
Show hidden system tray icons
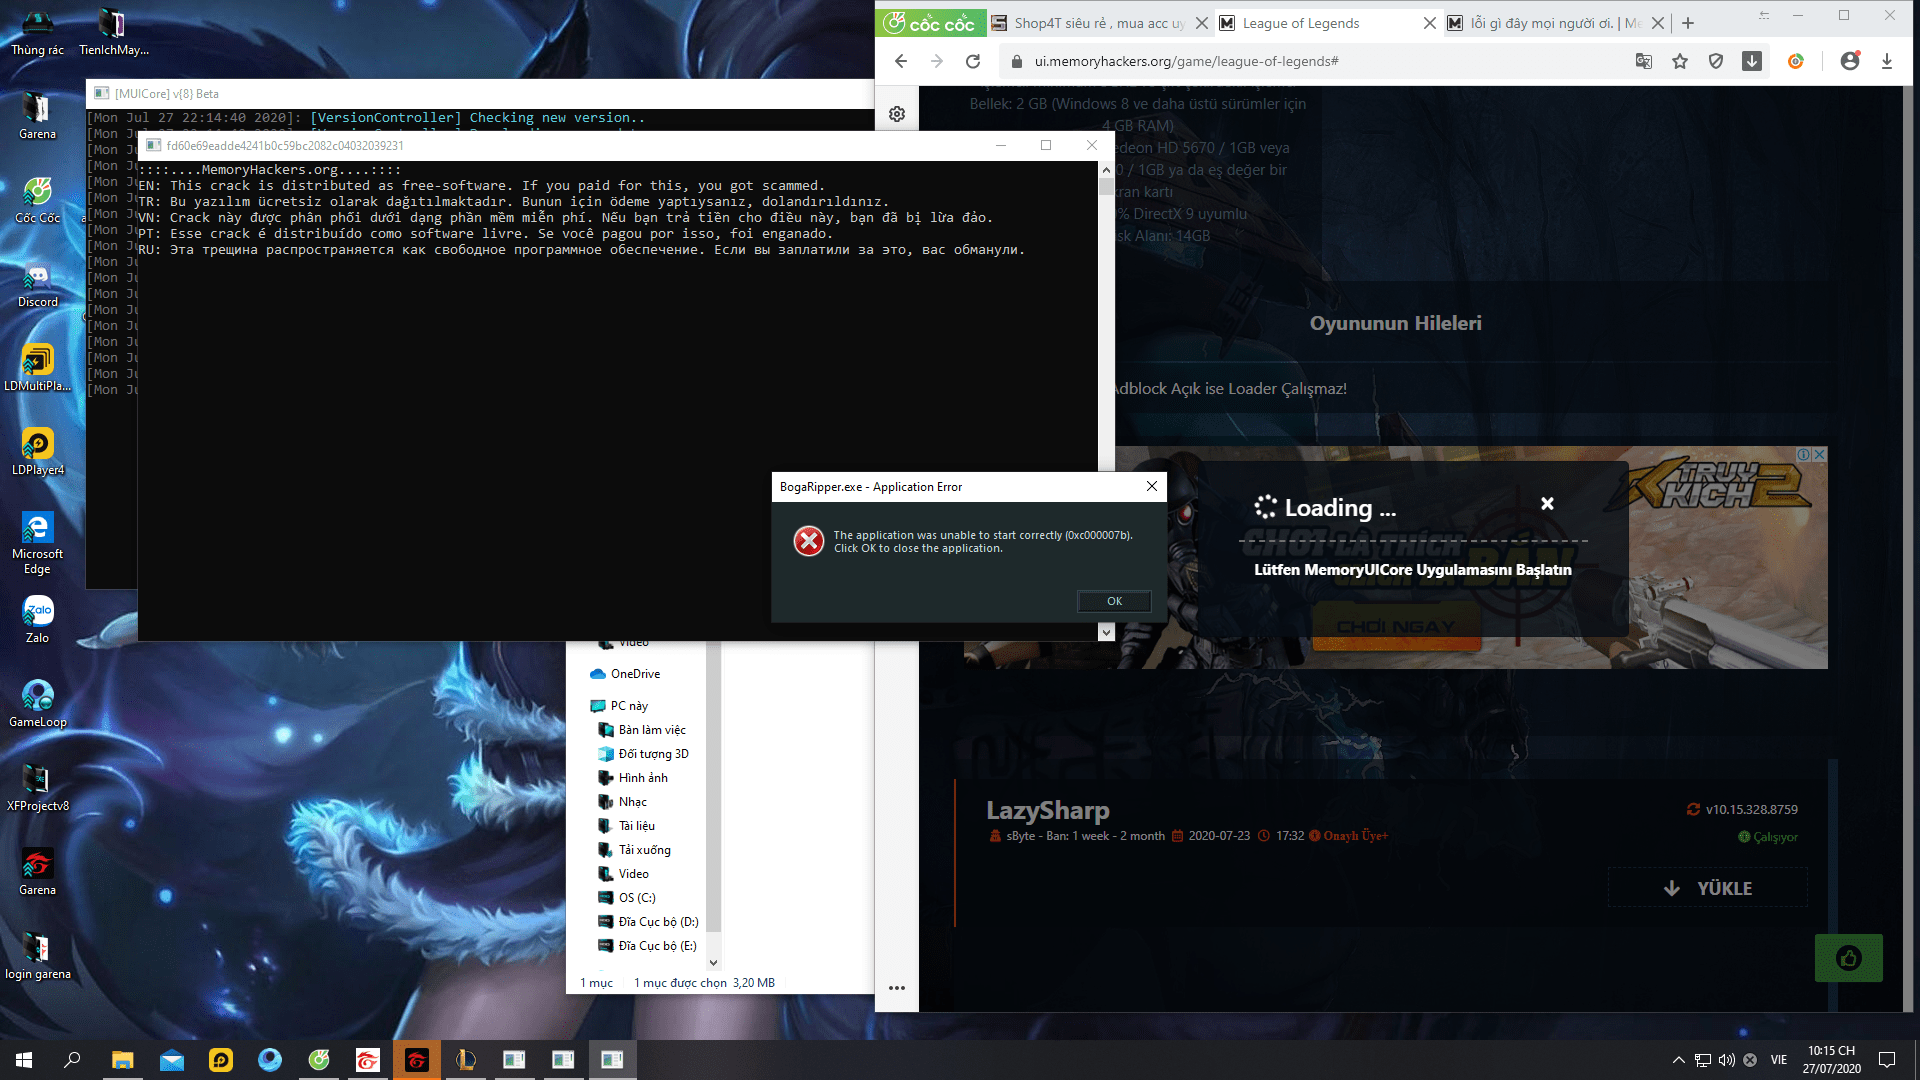point(1678,1059)
